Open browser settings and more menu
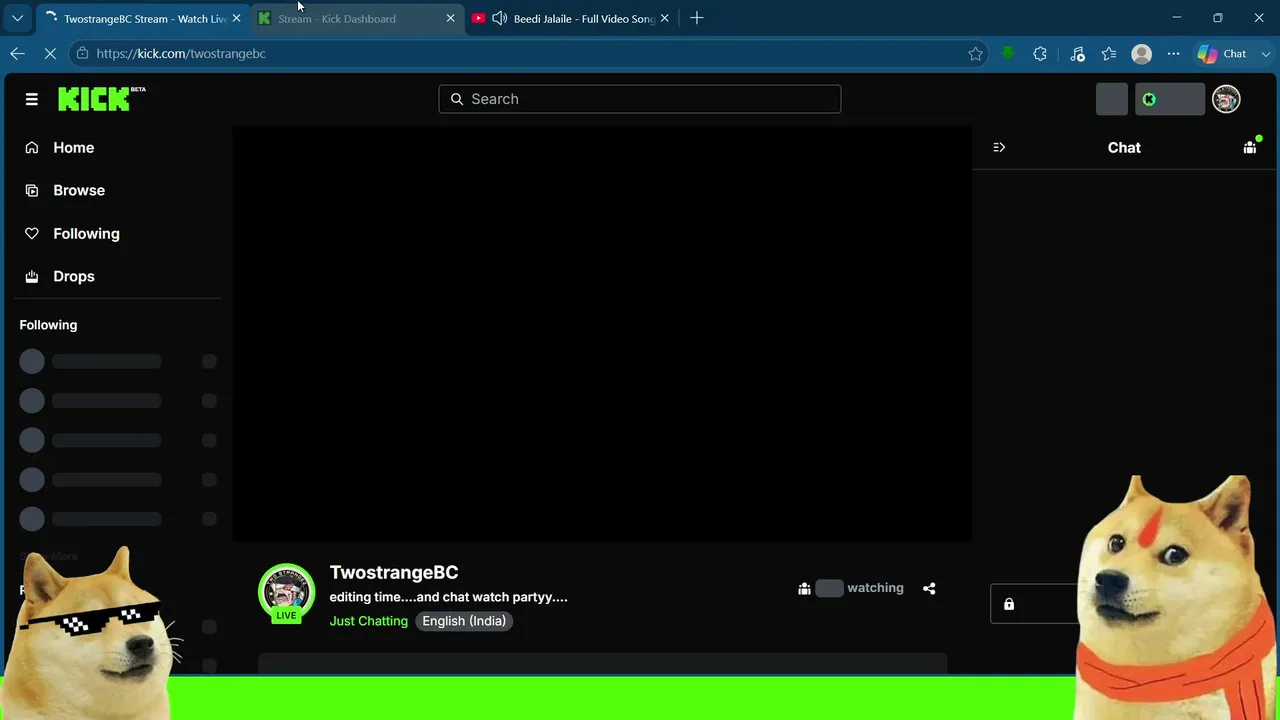This screenshot has height=720, width=1280. pyautogui.click(x=1173, y=54)
